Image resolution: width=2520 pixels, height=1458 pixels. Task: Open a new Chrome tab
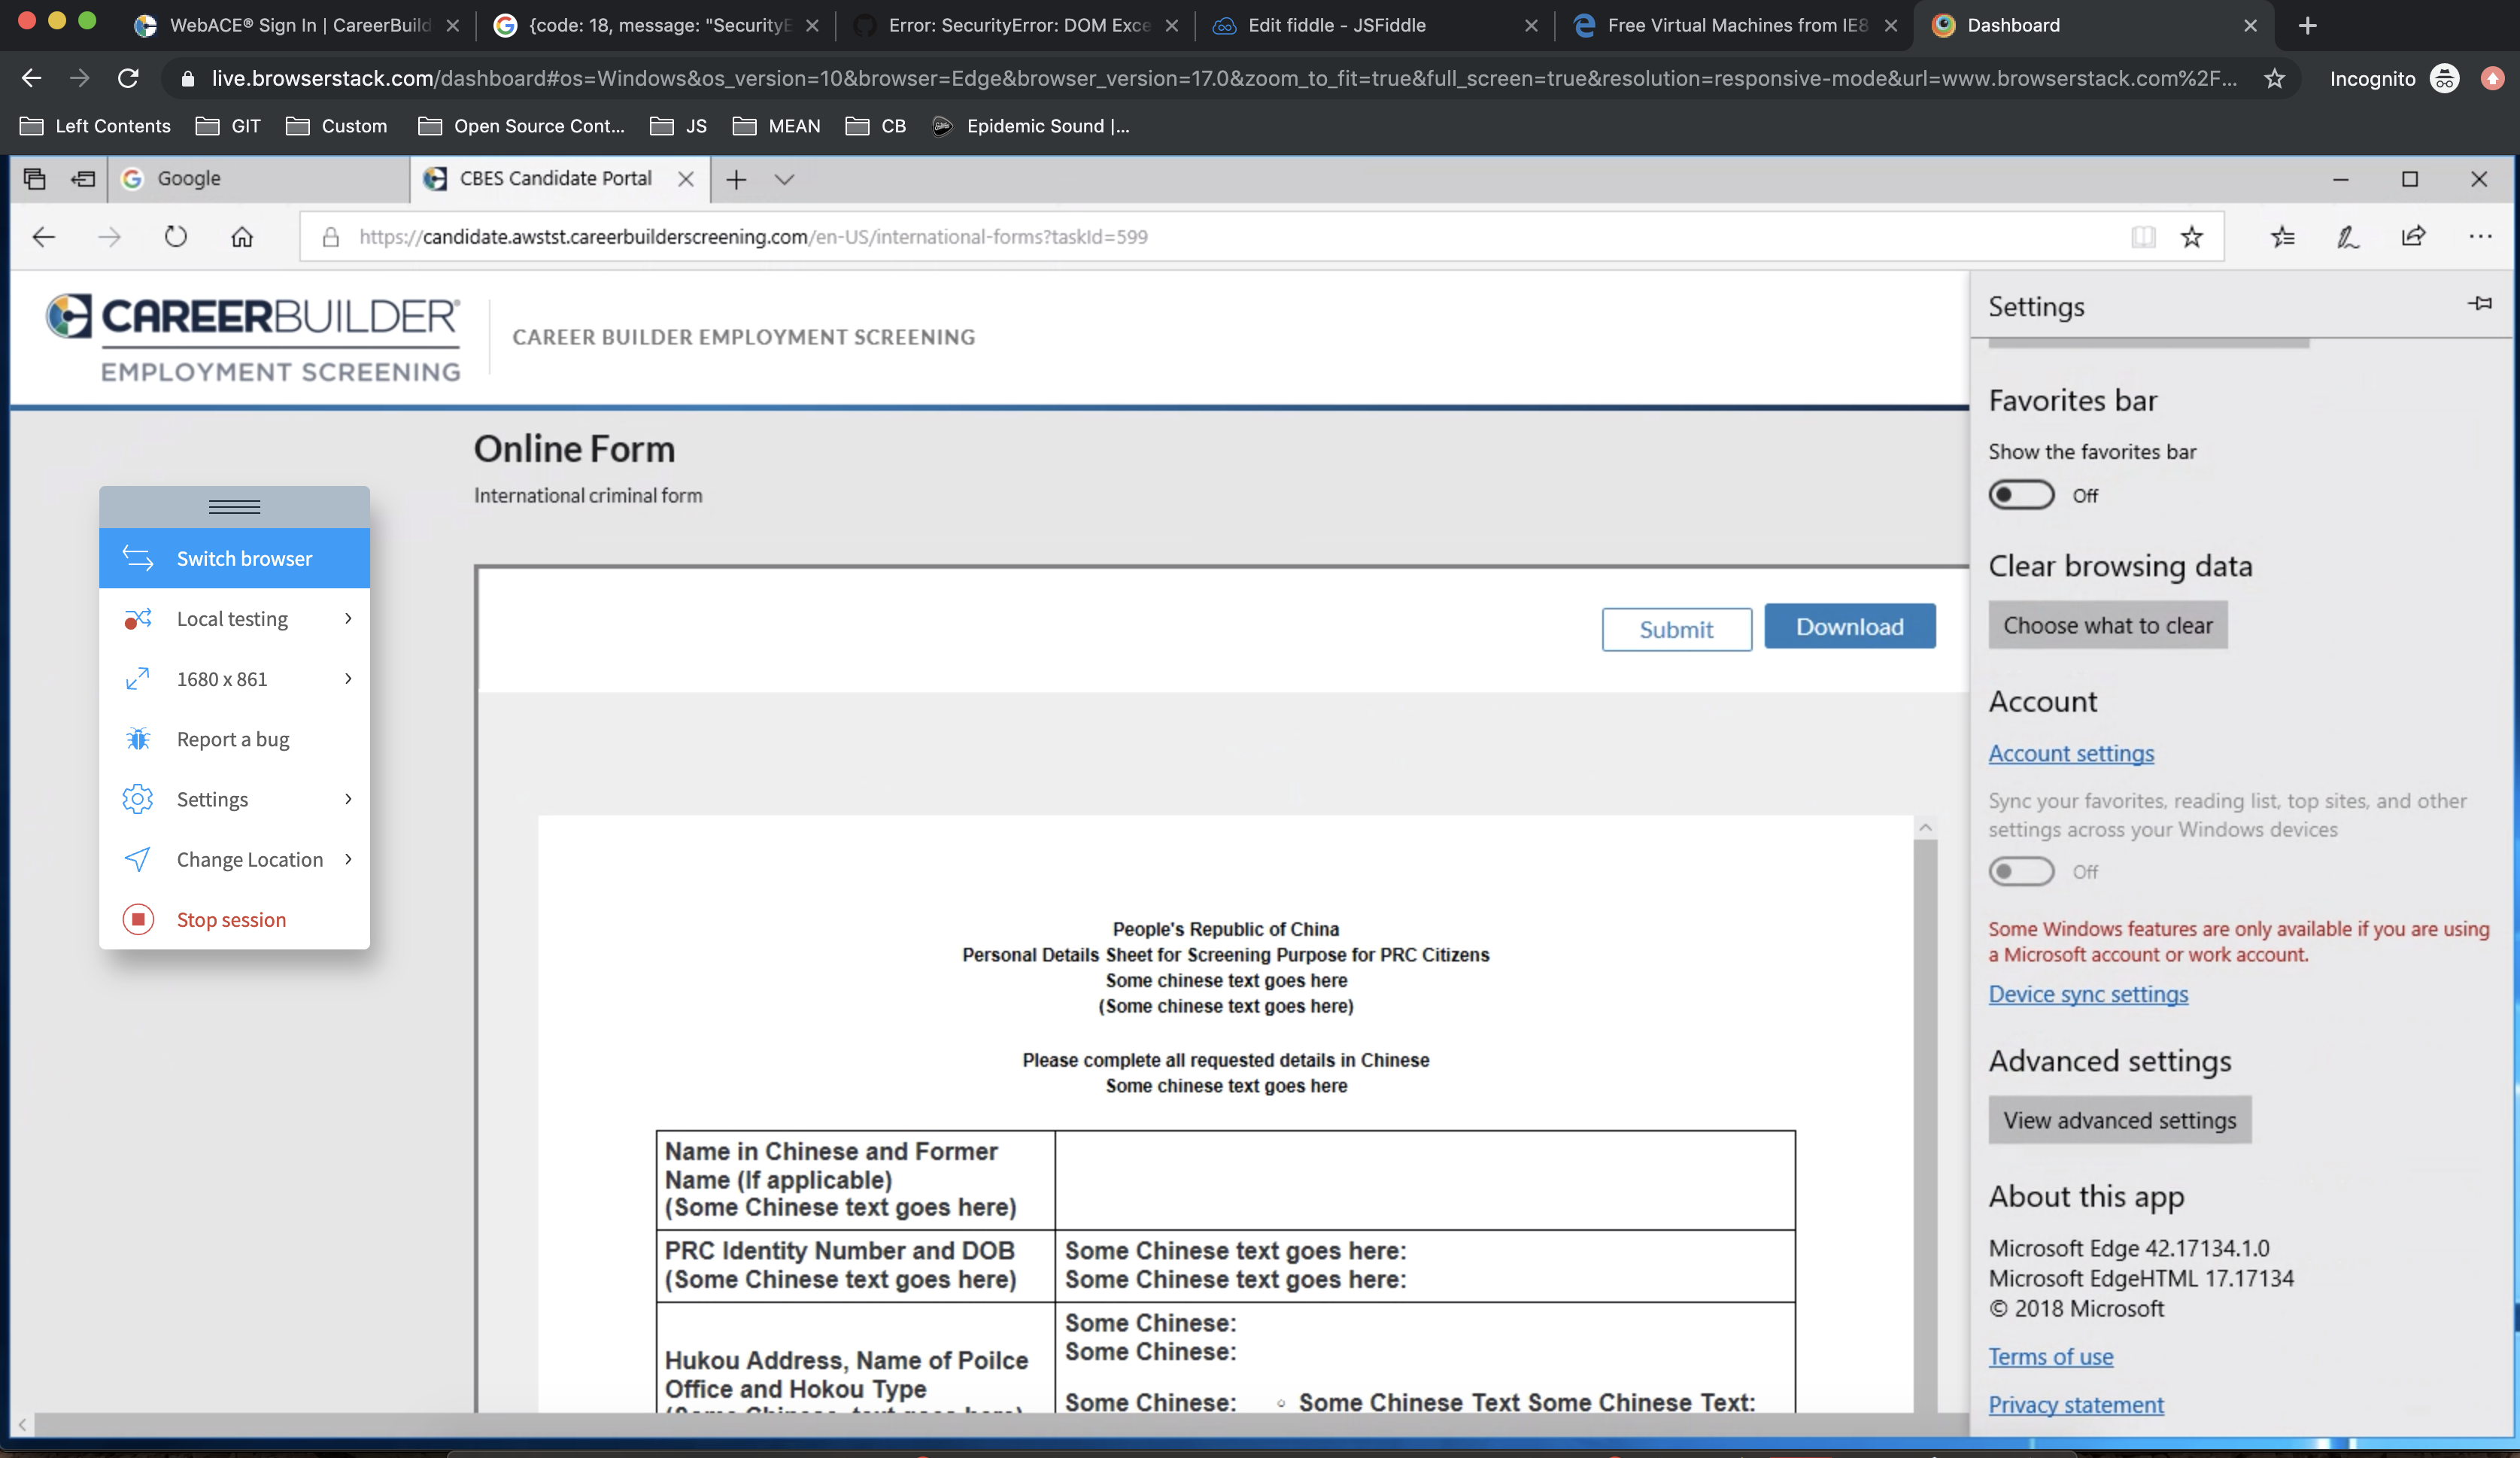click(2307, 26)
